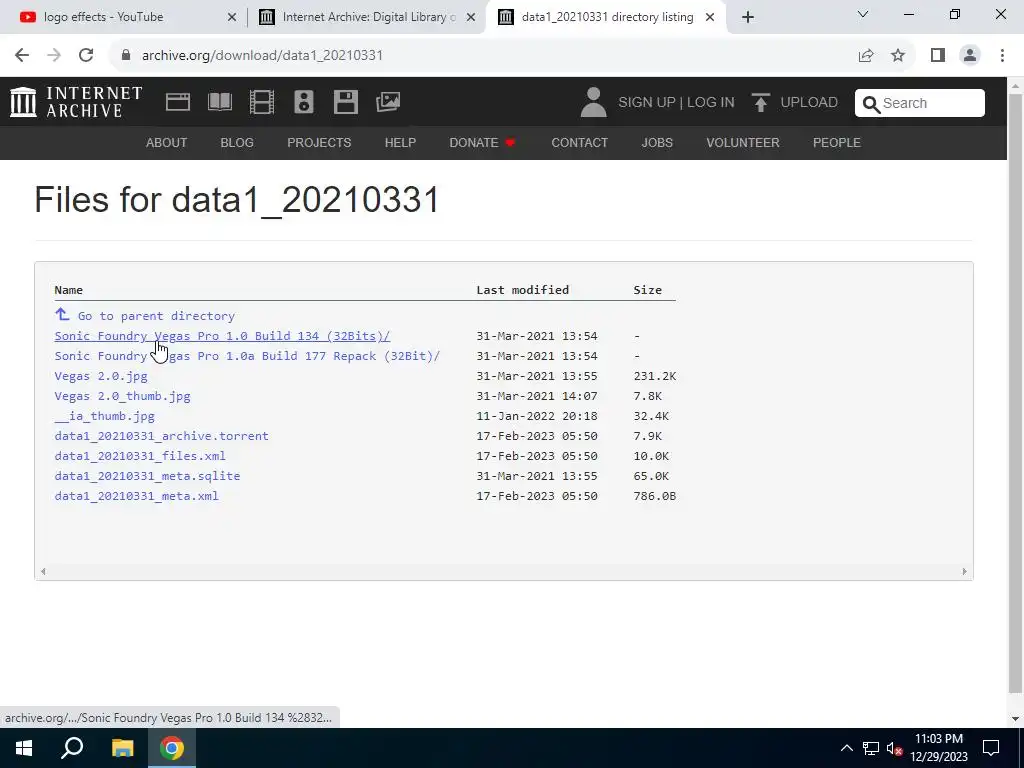The width and height of the screenshot is (1024, 768).
Task: Open the Software floppy disk icon
Action: pyautogui.click(x=345, y=102)
